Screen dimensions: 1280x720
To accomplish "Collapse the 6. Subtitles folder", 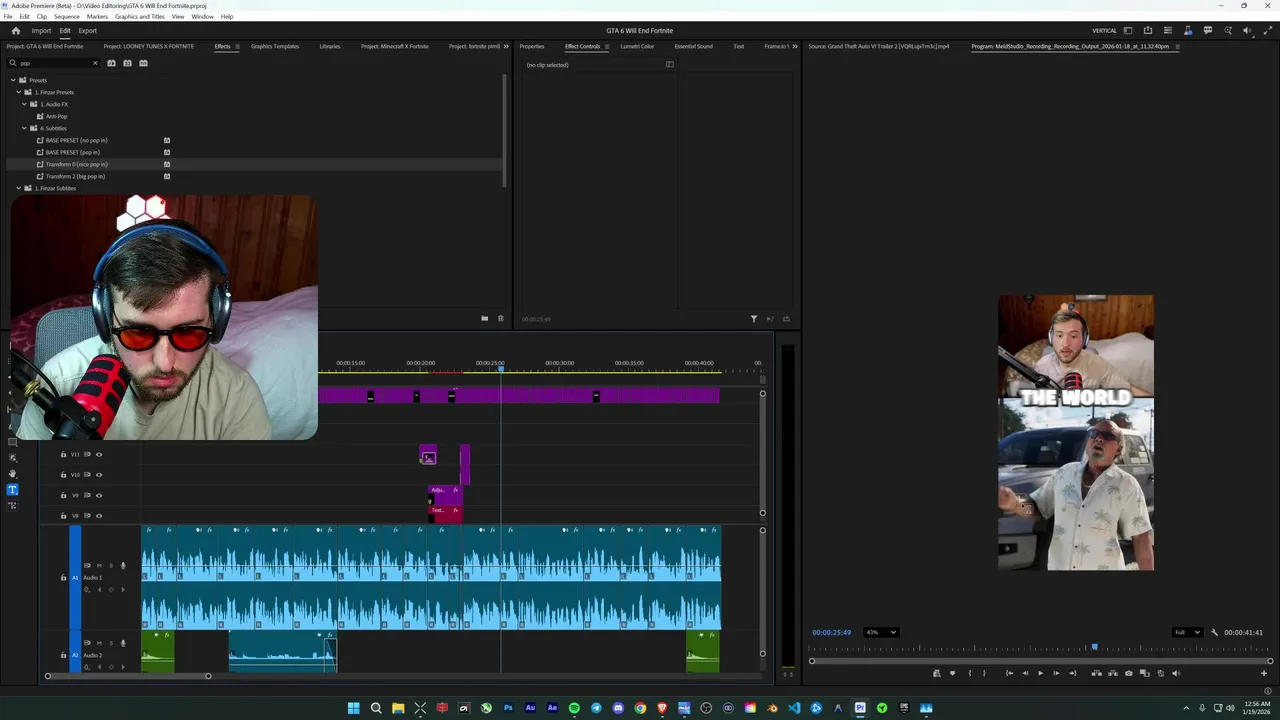I will (24, 128).
